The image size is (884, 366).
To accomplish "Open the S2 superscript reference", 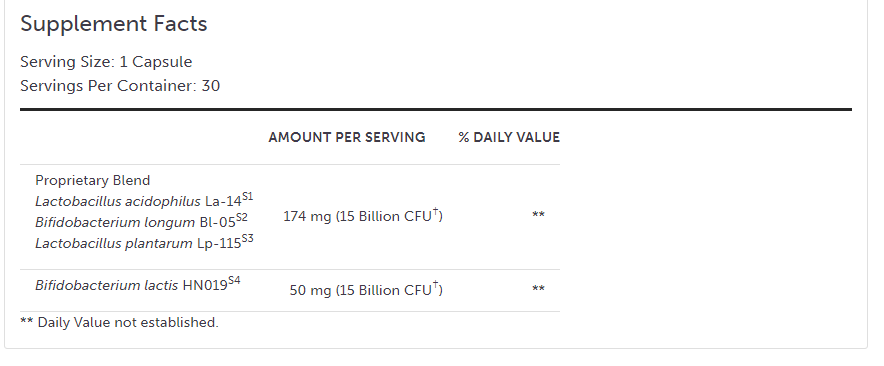I will click(x=241, y=218).
